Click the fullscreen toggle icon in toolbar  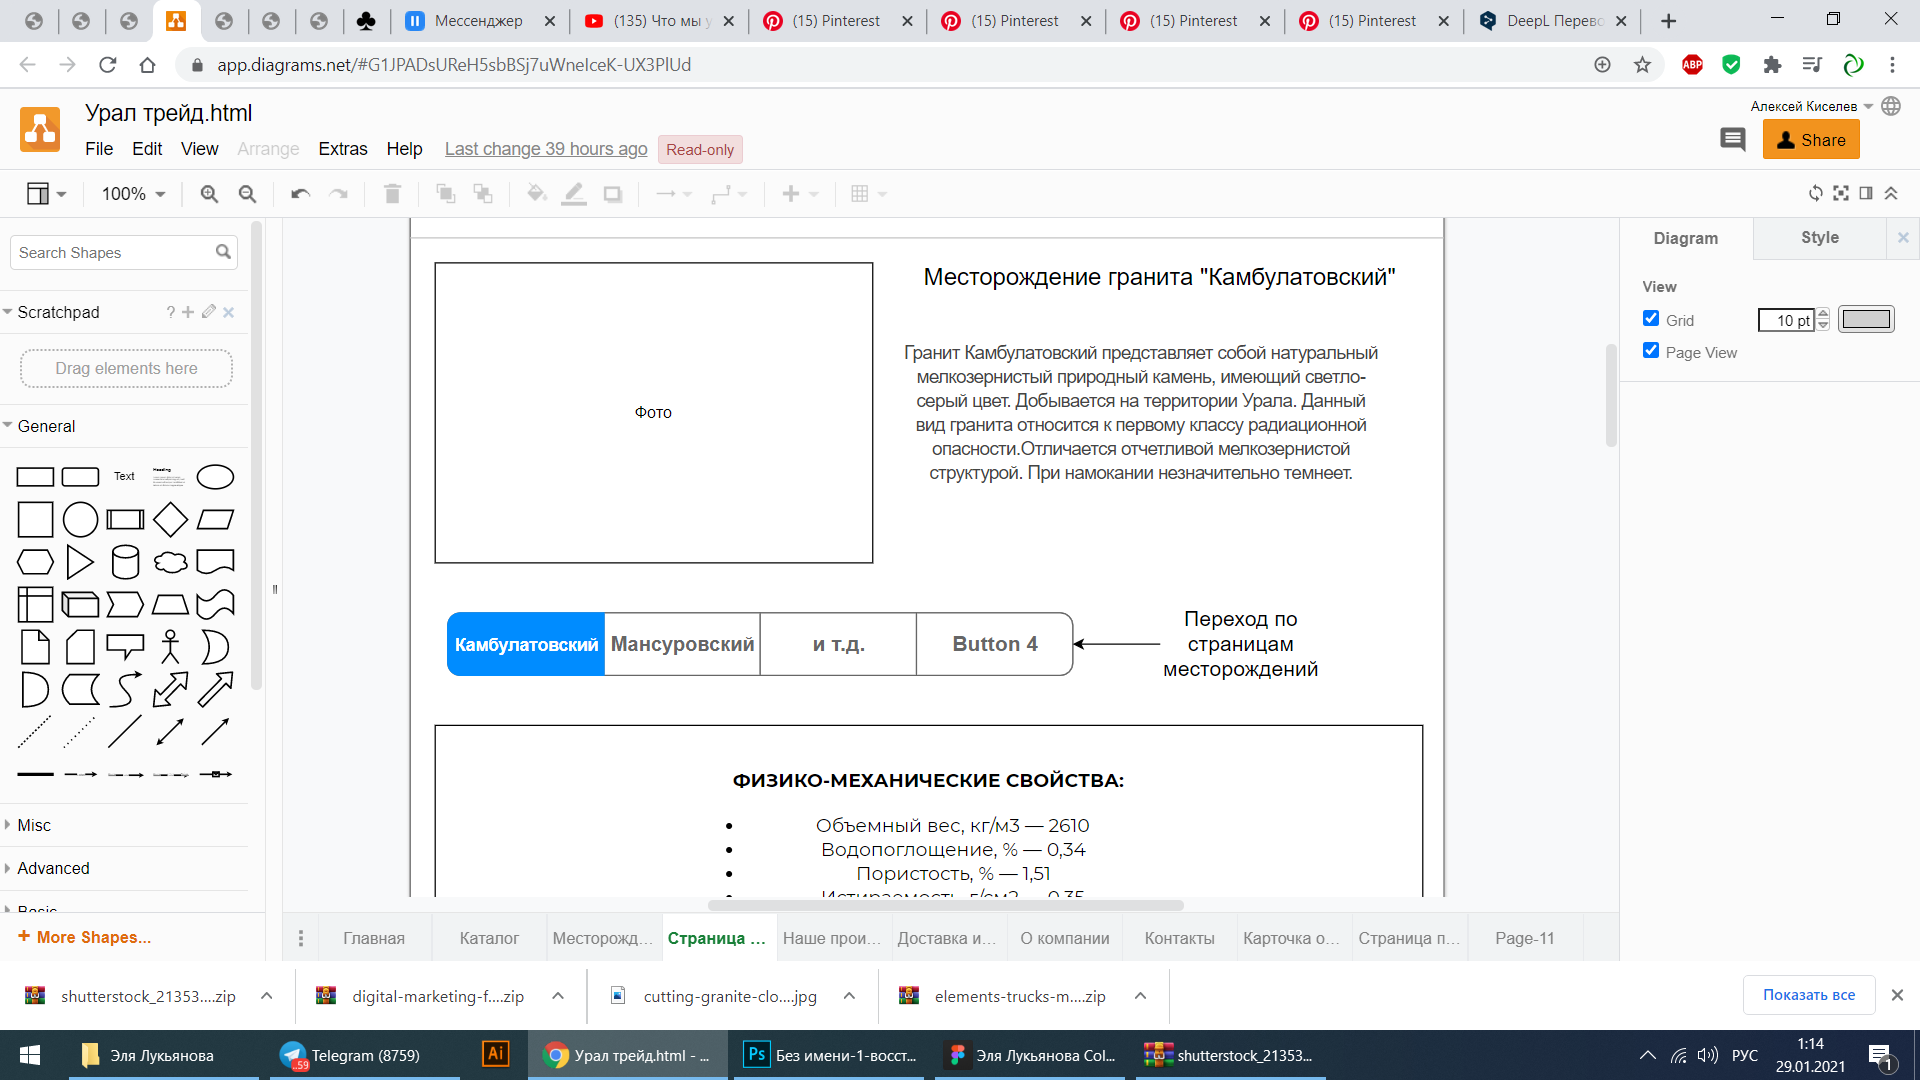click(1841, 193)
